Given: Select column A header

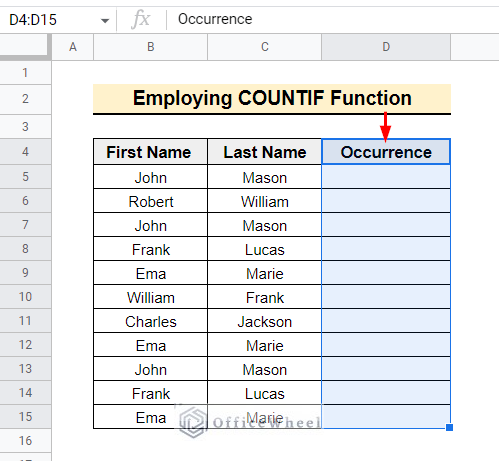Looking at the screenshot, I should (x=73, y=47).
